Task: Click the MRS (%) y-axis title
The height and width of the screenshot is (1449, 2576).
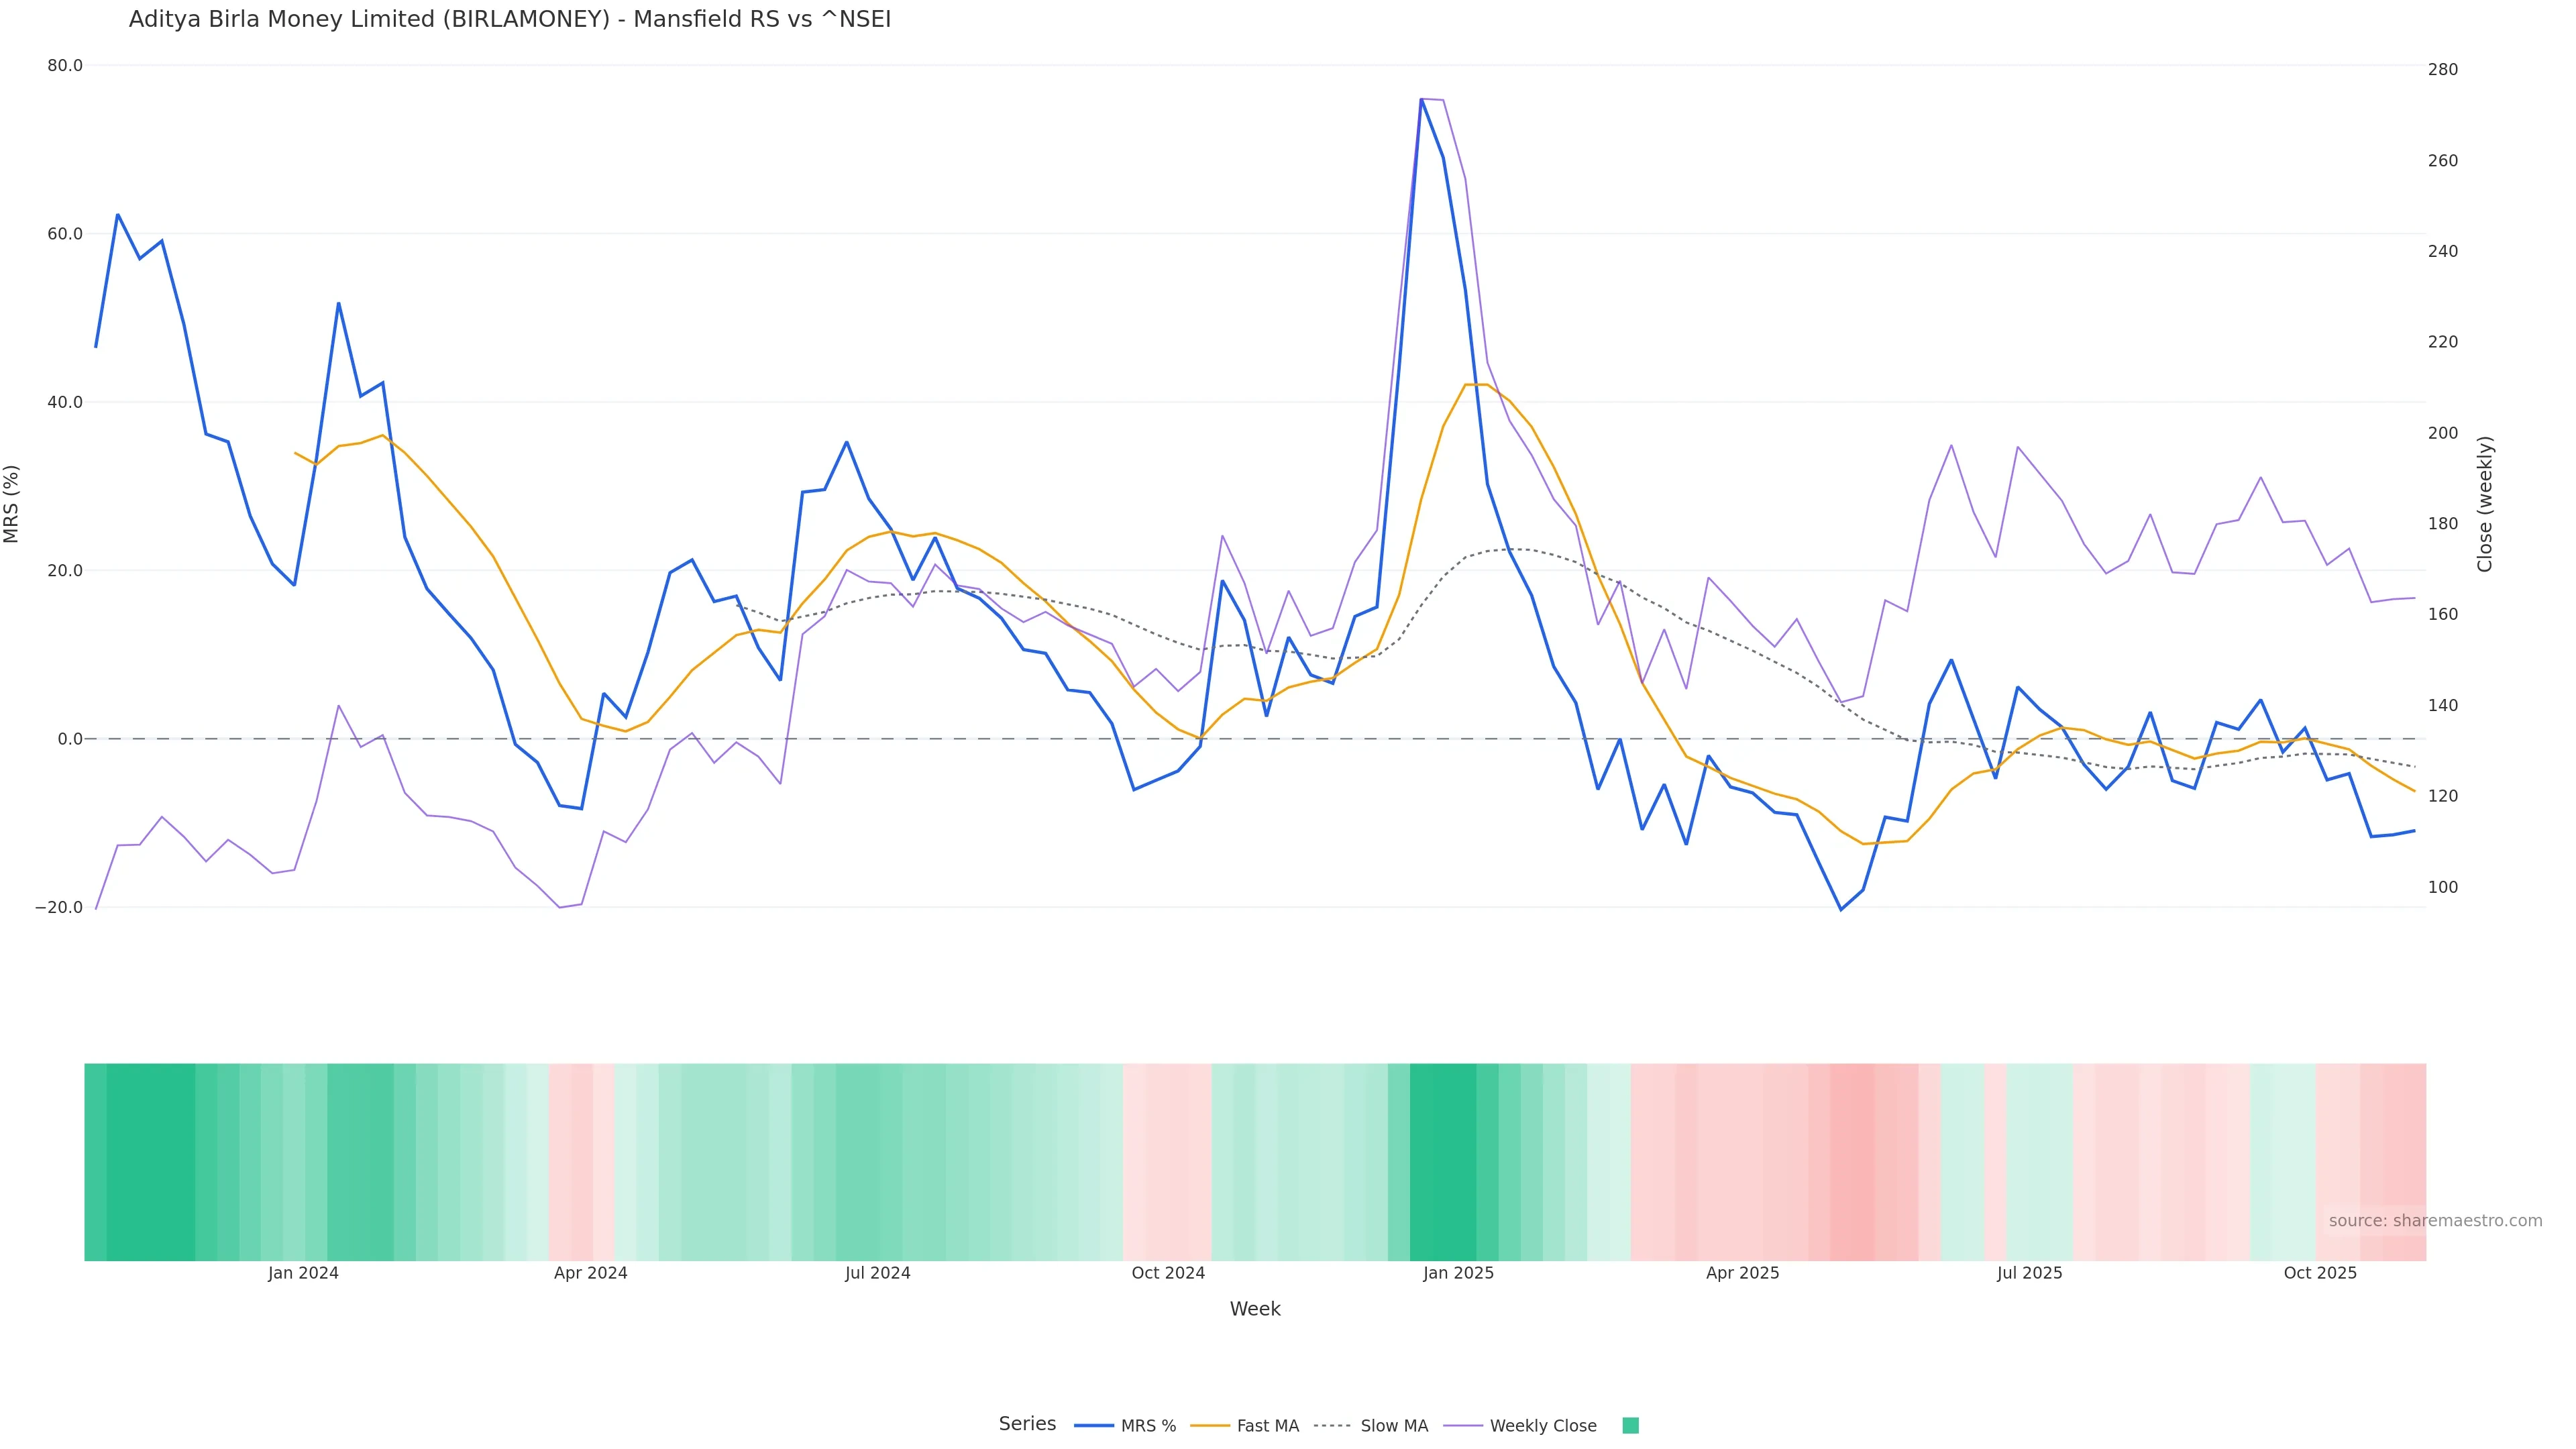Action: [12, 504]
